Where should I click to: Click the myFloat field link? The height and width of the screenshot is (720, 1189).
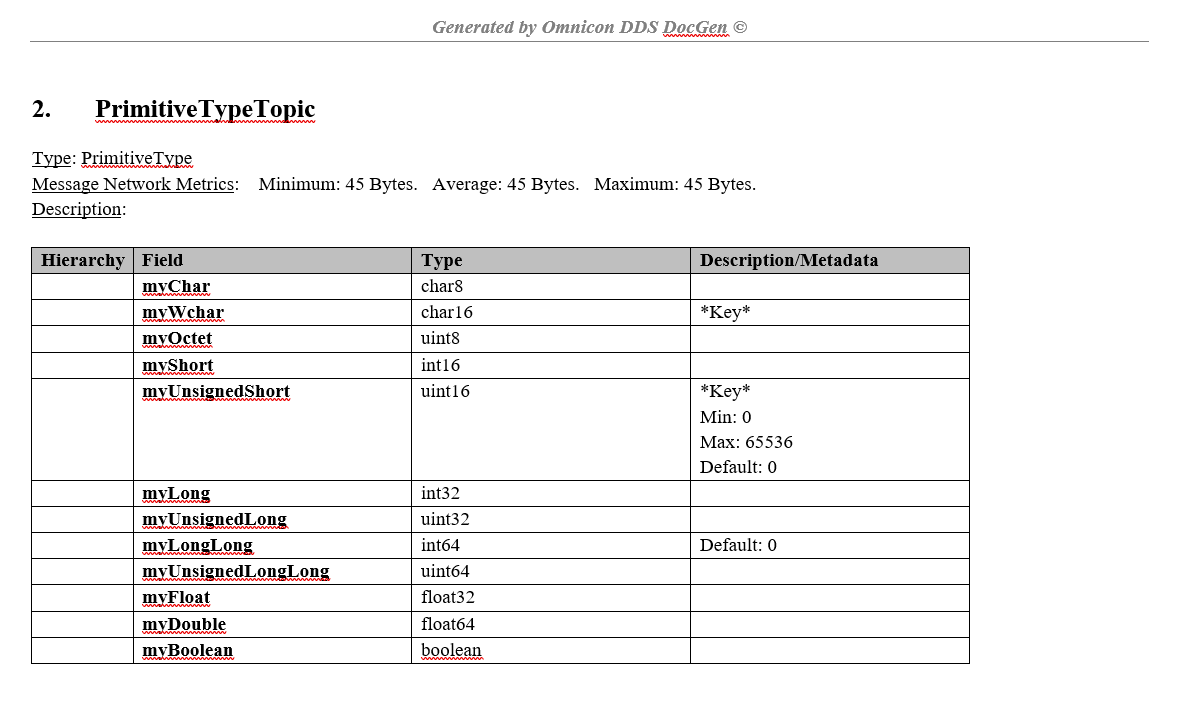(176, 597)
